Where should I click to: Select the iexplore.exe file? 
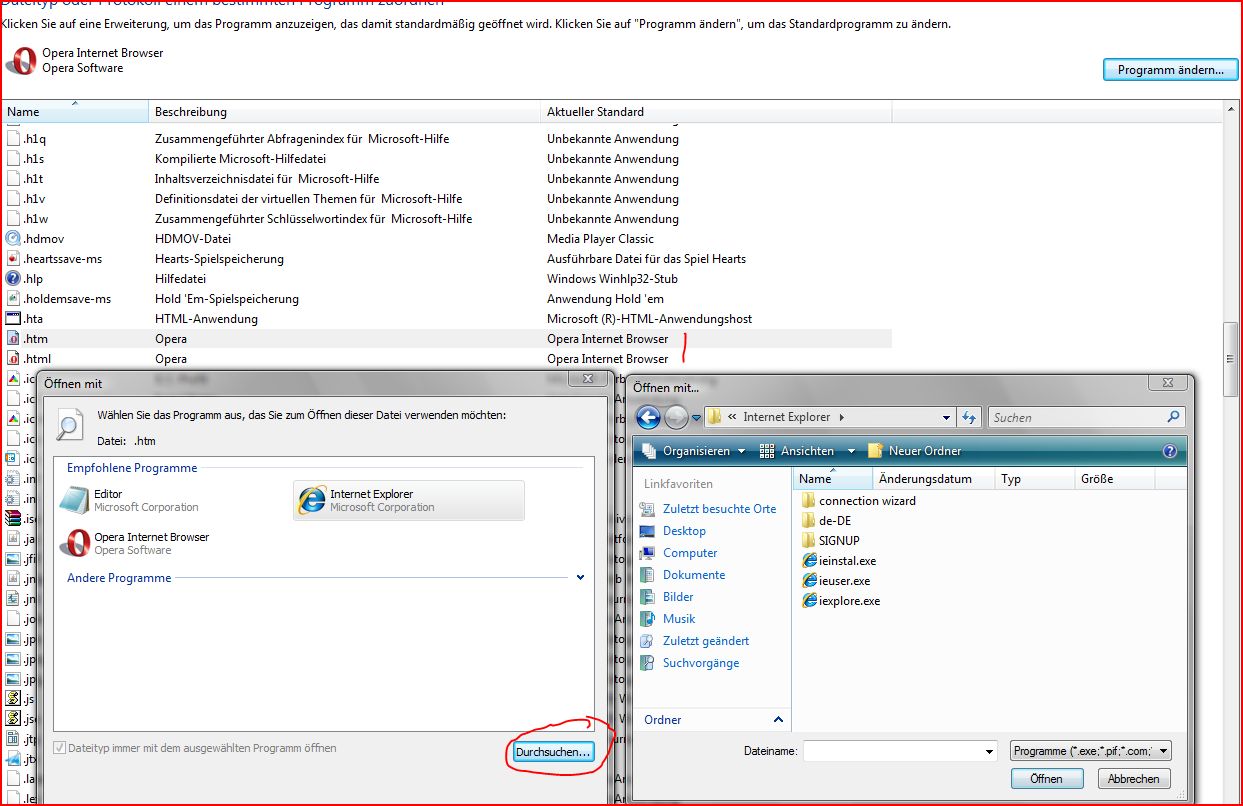point(840,601)
